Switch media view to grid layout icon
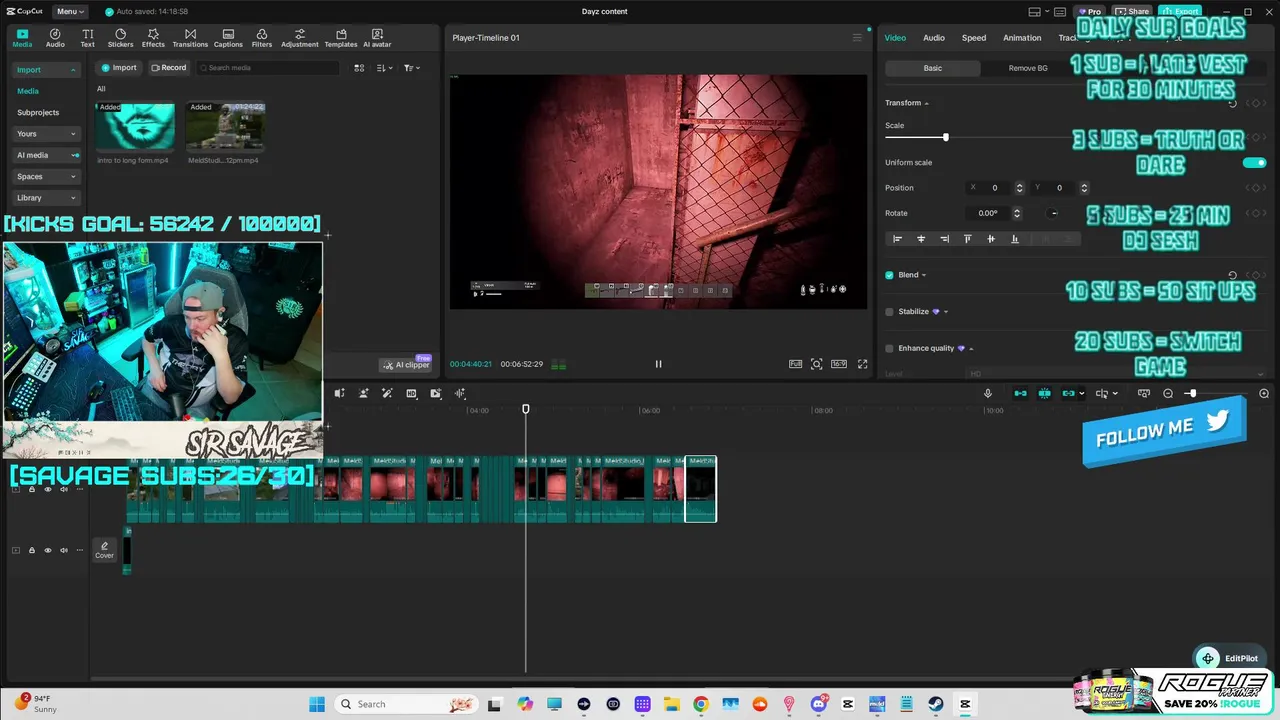Viewport: 1280px width, 720px height. [359, 68]
